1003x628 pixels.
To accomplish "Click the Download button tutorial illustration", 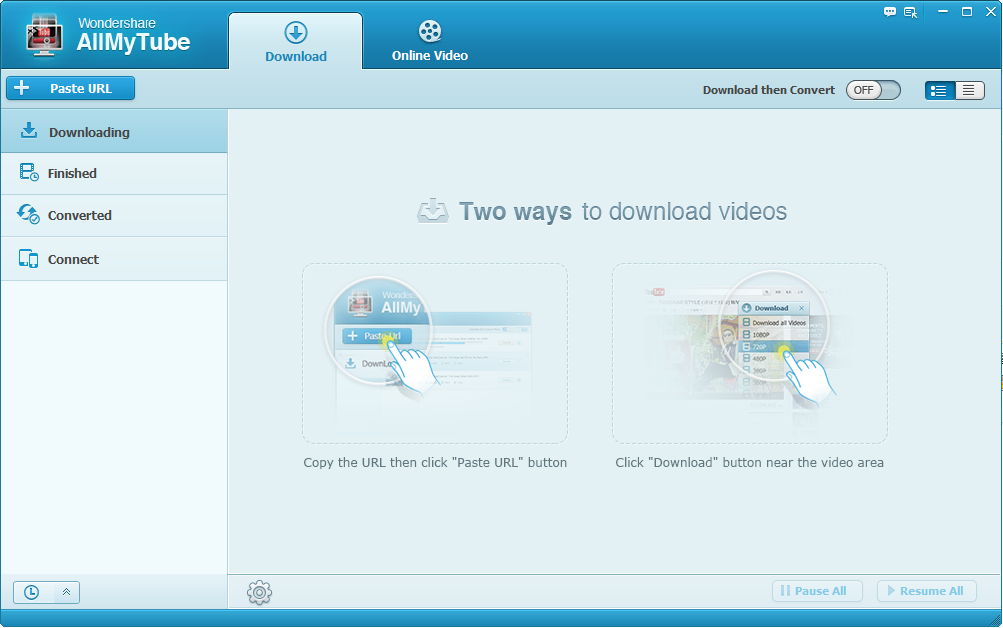I will click(x=749, y=353).
